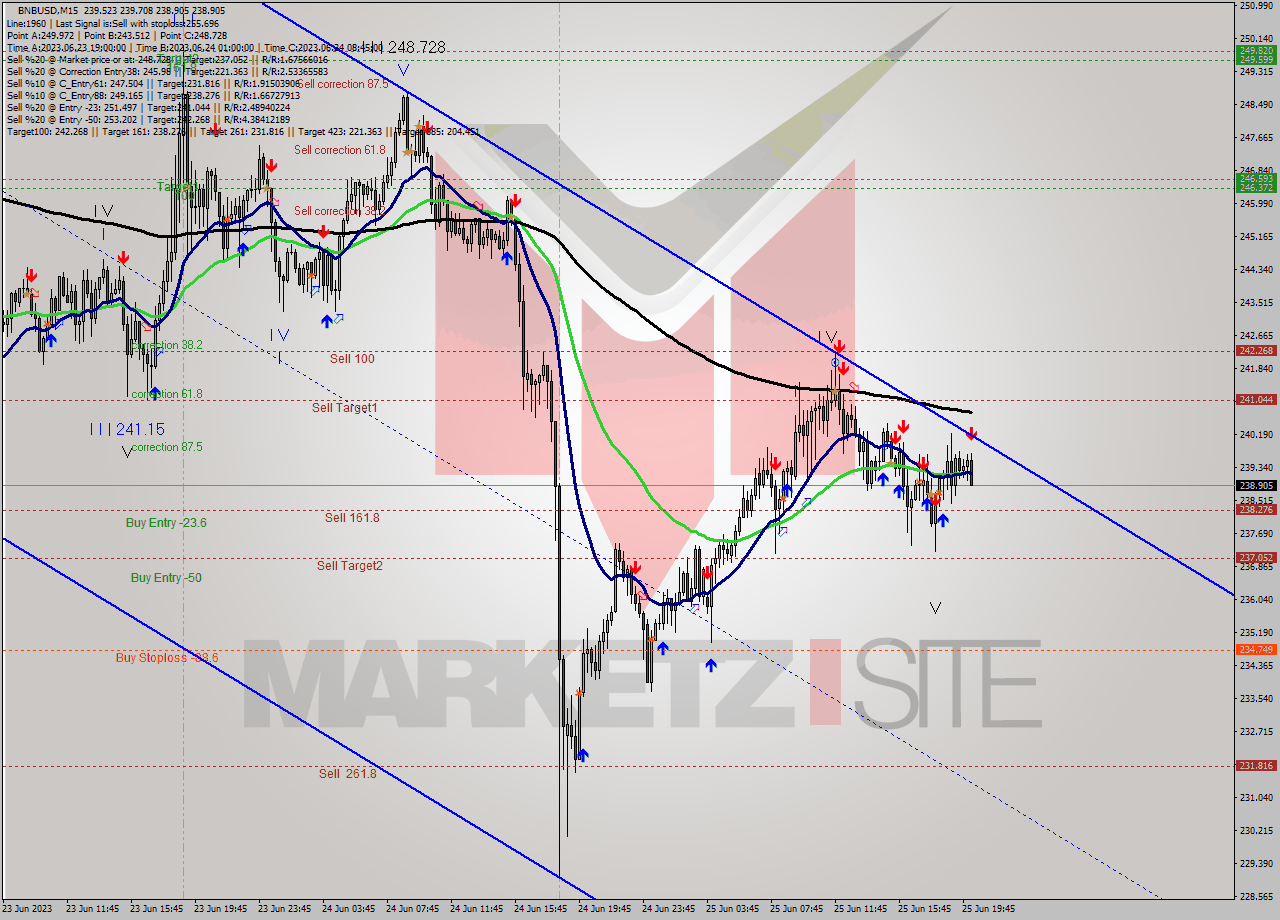Click the '23 Jun 19:45' time label
The width and height of the screenshot is (1280, 920).
coord(221,909)
